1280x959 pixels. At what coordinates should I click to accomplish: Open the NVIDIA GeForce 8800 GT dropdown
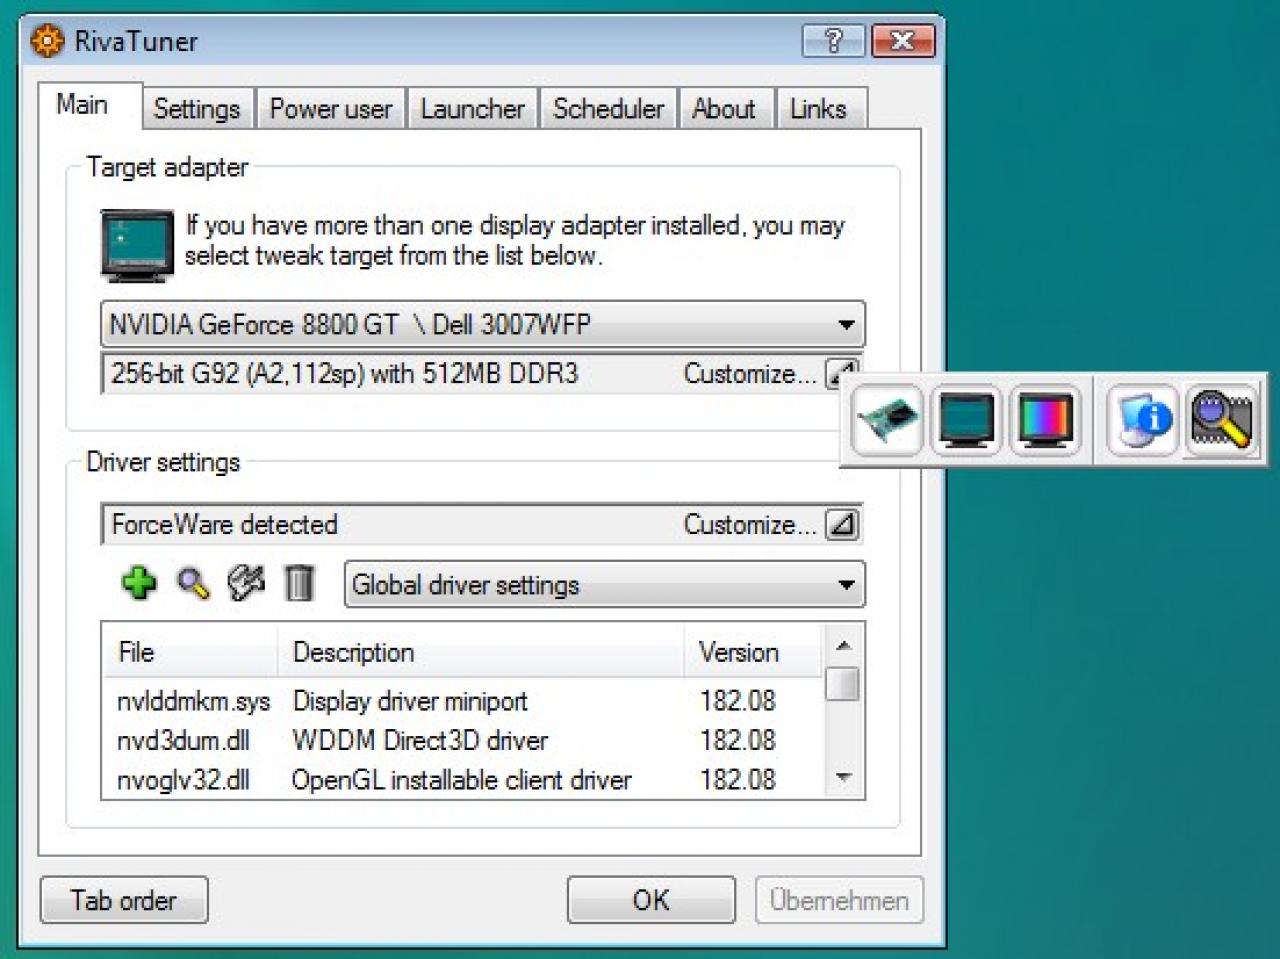(x=483, y=325)
